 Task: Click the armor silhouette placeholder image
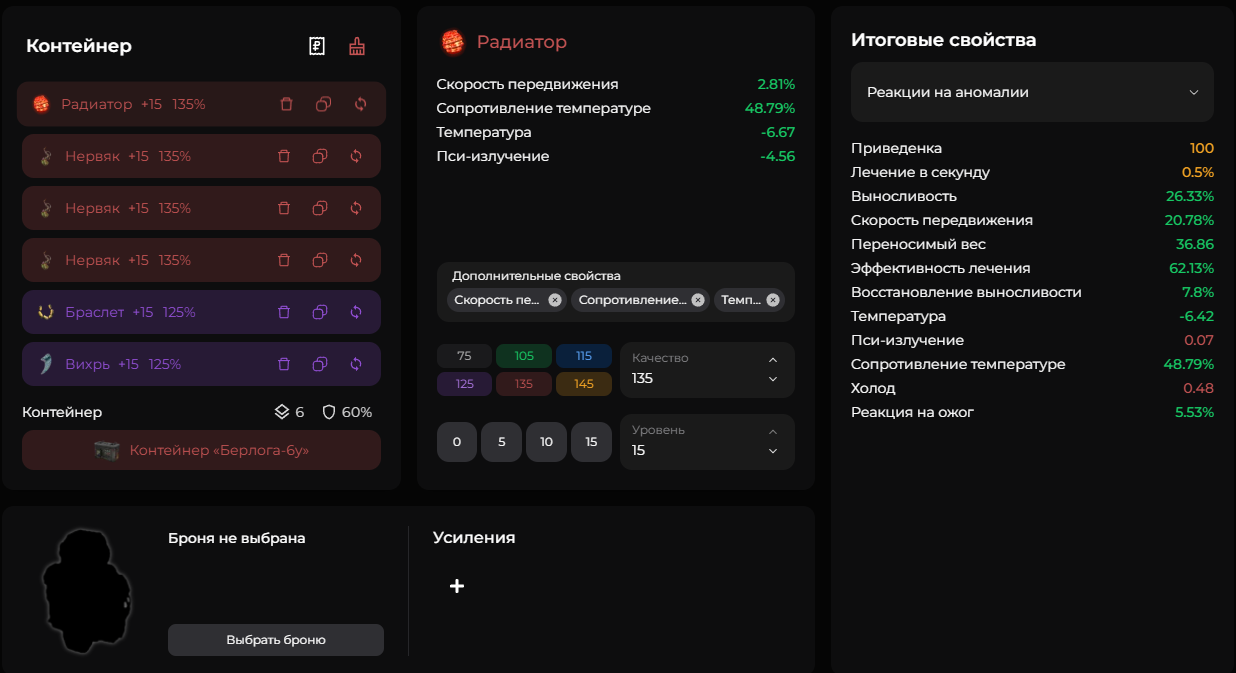(x=88, y=590)
